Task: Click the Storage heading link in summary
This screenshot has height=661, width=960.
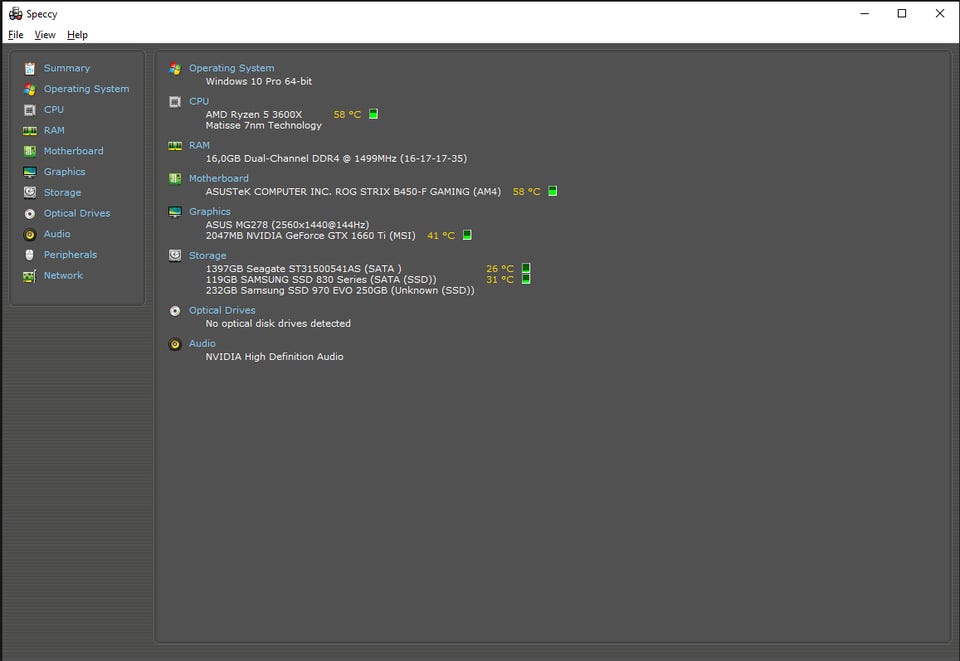Action: click(208, 255)
